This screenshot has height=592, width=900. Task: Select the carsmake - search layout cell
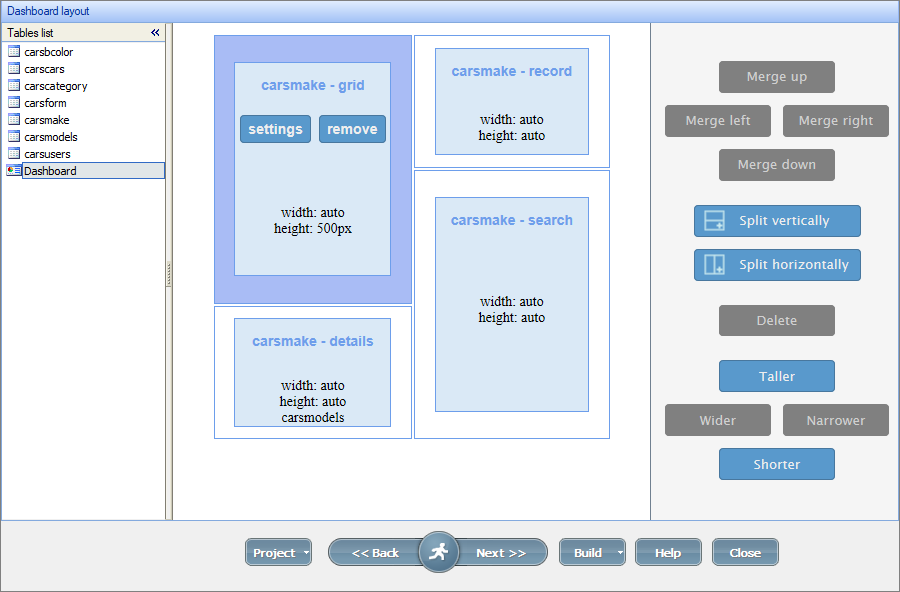pyautogui.click(x=512, y=303)
